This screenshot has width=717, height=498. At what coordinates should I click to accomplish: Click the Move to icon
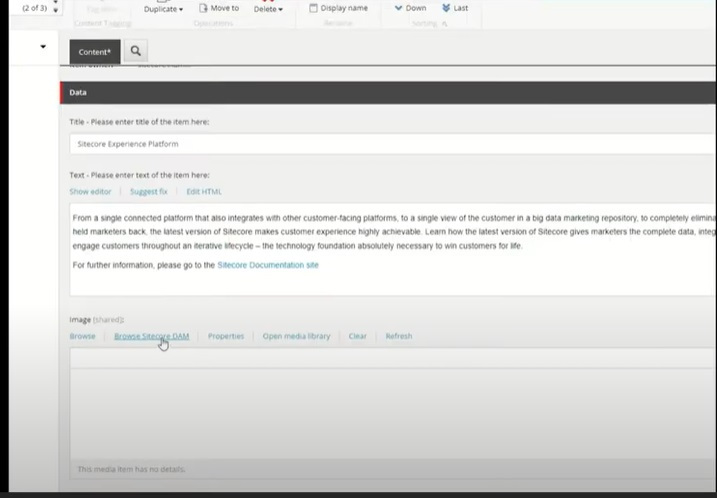(x=203, y=8)
